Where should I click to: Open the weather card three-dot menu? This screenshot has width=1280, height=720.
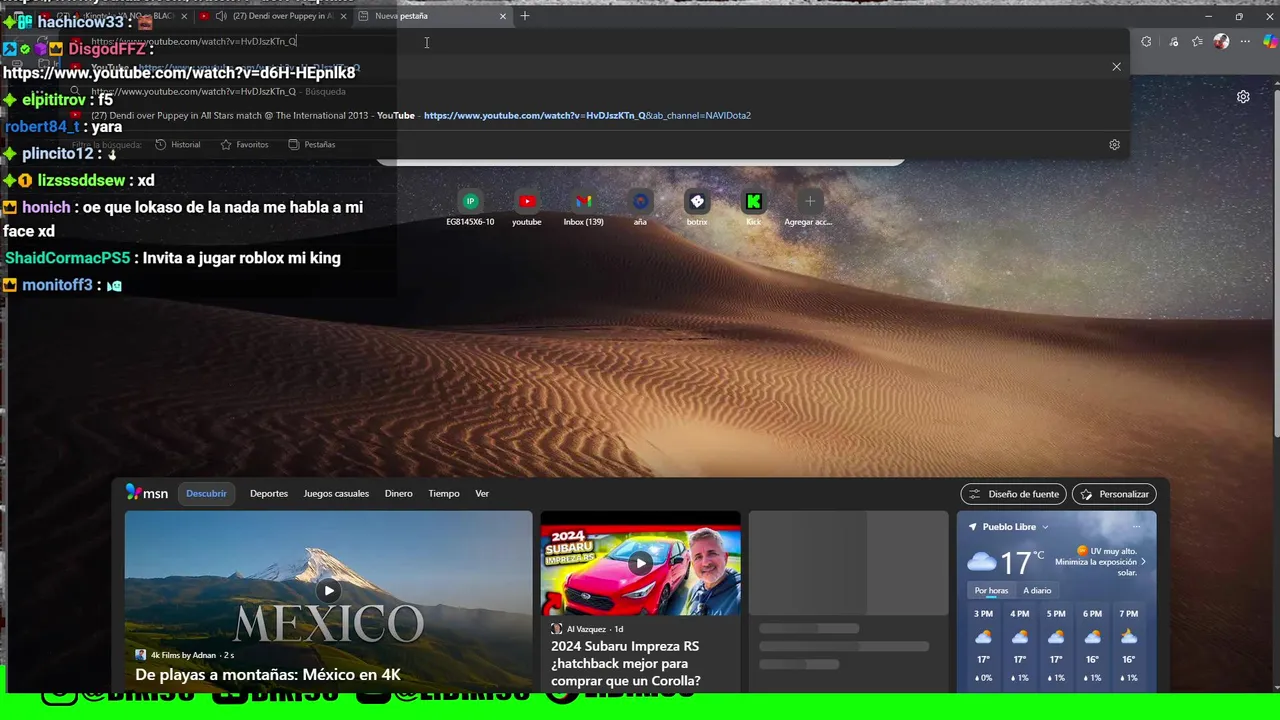[x=1136, y=527]
